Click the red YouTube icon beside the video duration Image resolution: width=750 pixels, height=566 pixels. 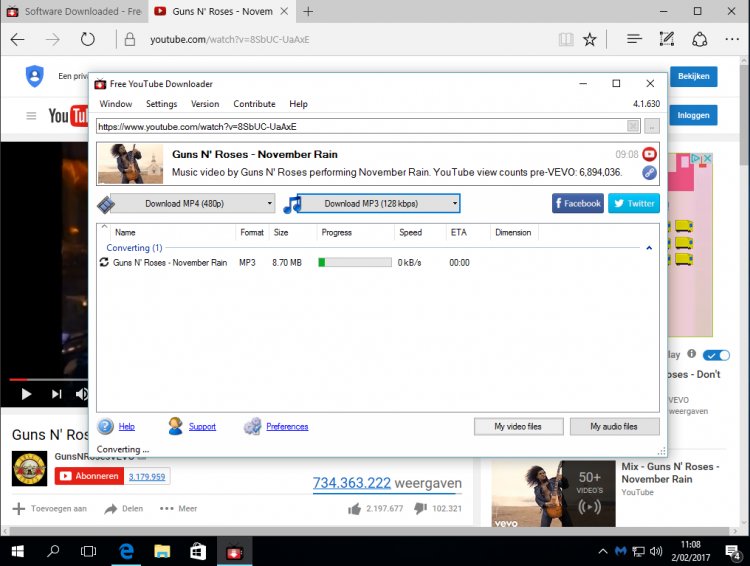click(649, 154)
